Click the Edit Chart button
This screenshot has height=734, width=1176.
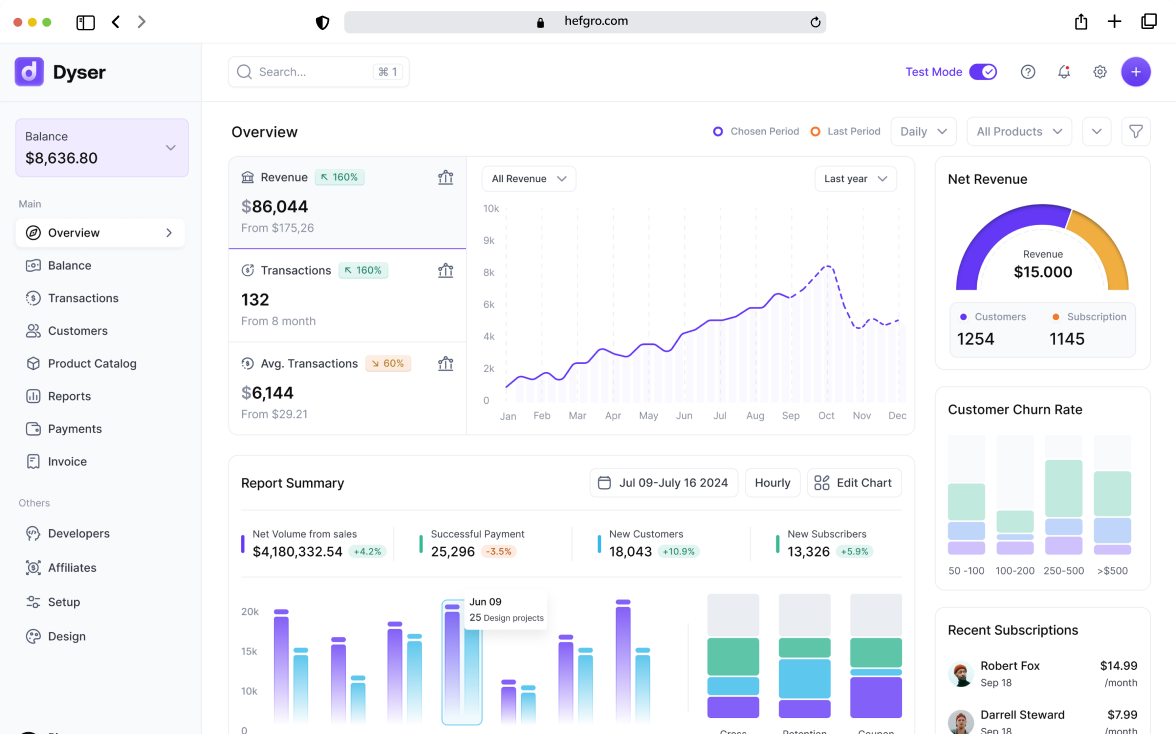[x=854, y=483]
